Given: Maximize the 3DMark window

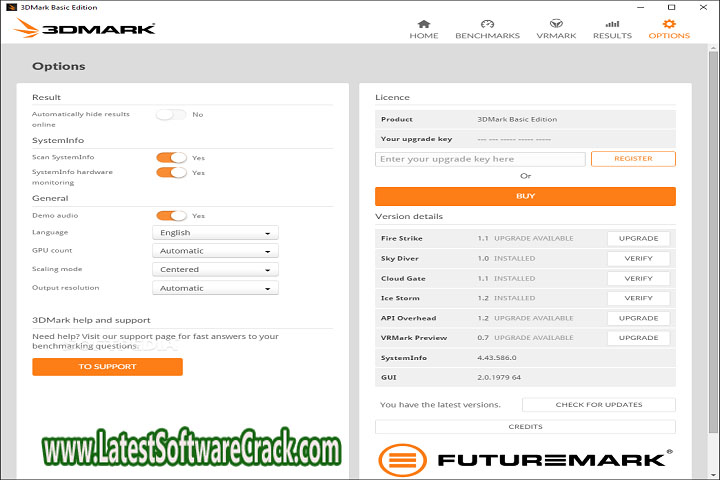Looking at the screenshot, I should [x=671, y=7].
